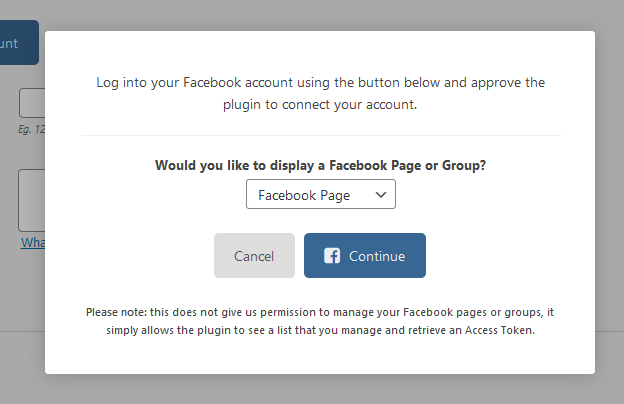The width and height of the screenshot is (624, 404).
Task: Focus the small input field behind the dialog
Action: [x=31, y=103]
